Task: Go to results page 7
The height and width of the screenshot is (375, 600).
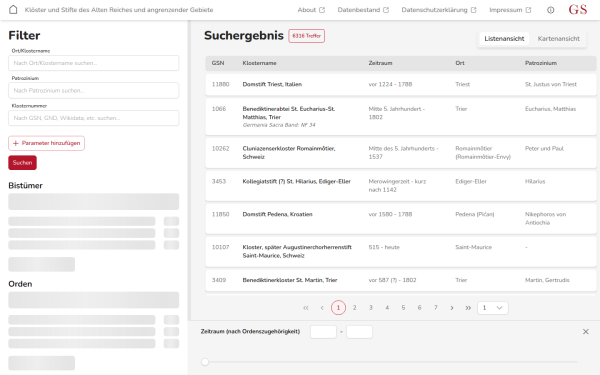Action: (x=435, y=308)
